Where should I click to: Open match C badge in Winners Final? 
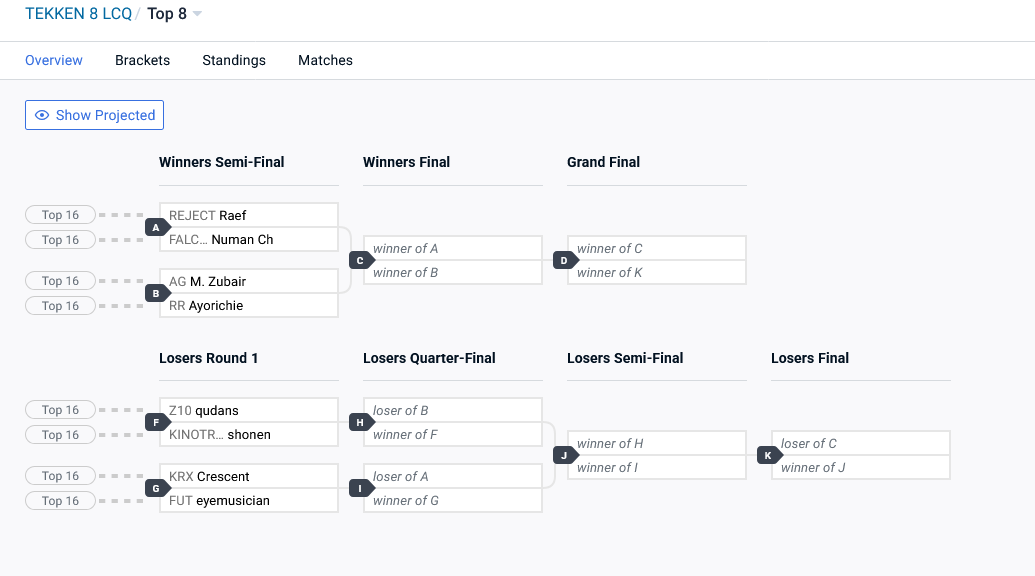[x=361, y=261]
